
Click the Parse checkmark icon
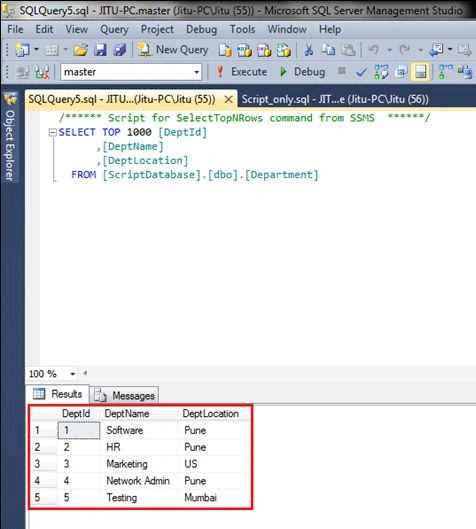pos(361,72)
